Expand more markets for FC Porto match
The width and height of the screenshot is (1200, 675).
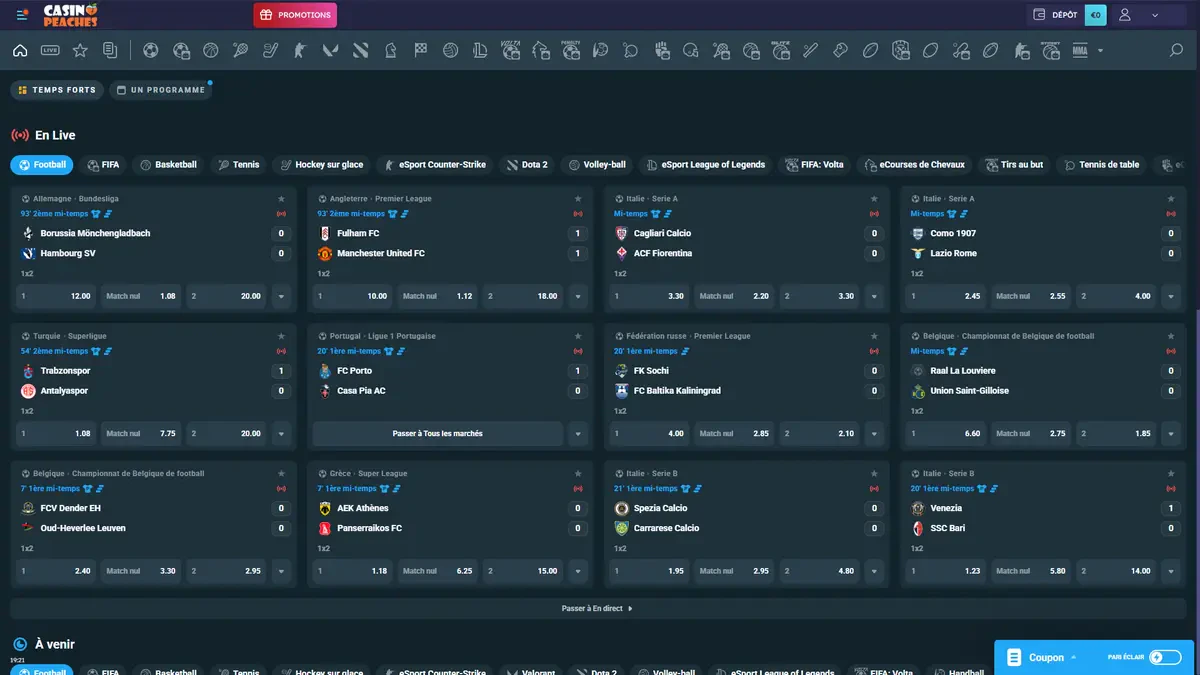pos(577,434)
